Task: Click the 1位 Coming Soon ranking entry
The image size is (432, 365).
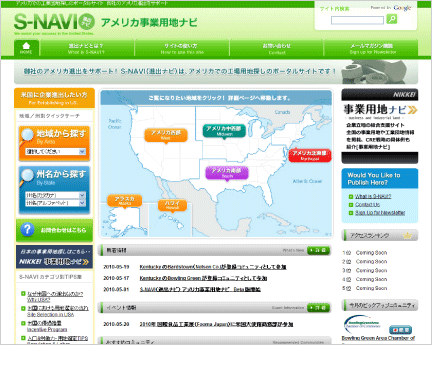Action: point(365,253)
